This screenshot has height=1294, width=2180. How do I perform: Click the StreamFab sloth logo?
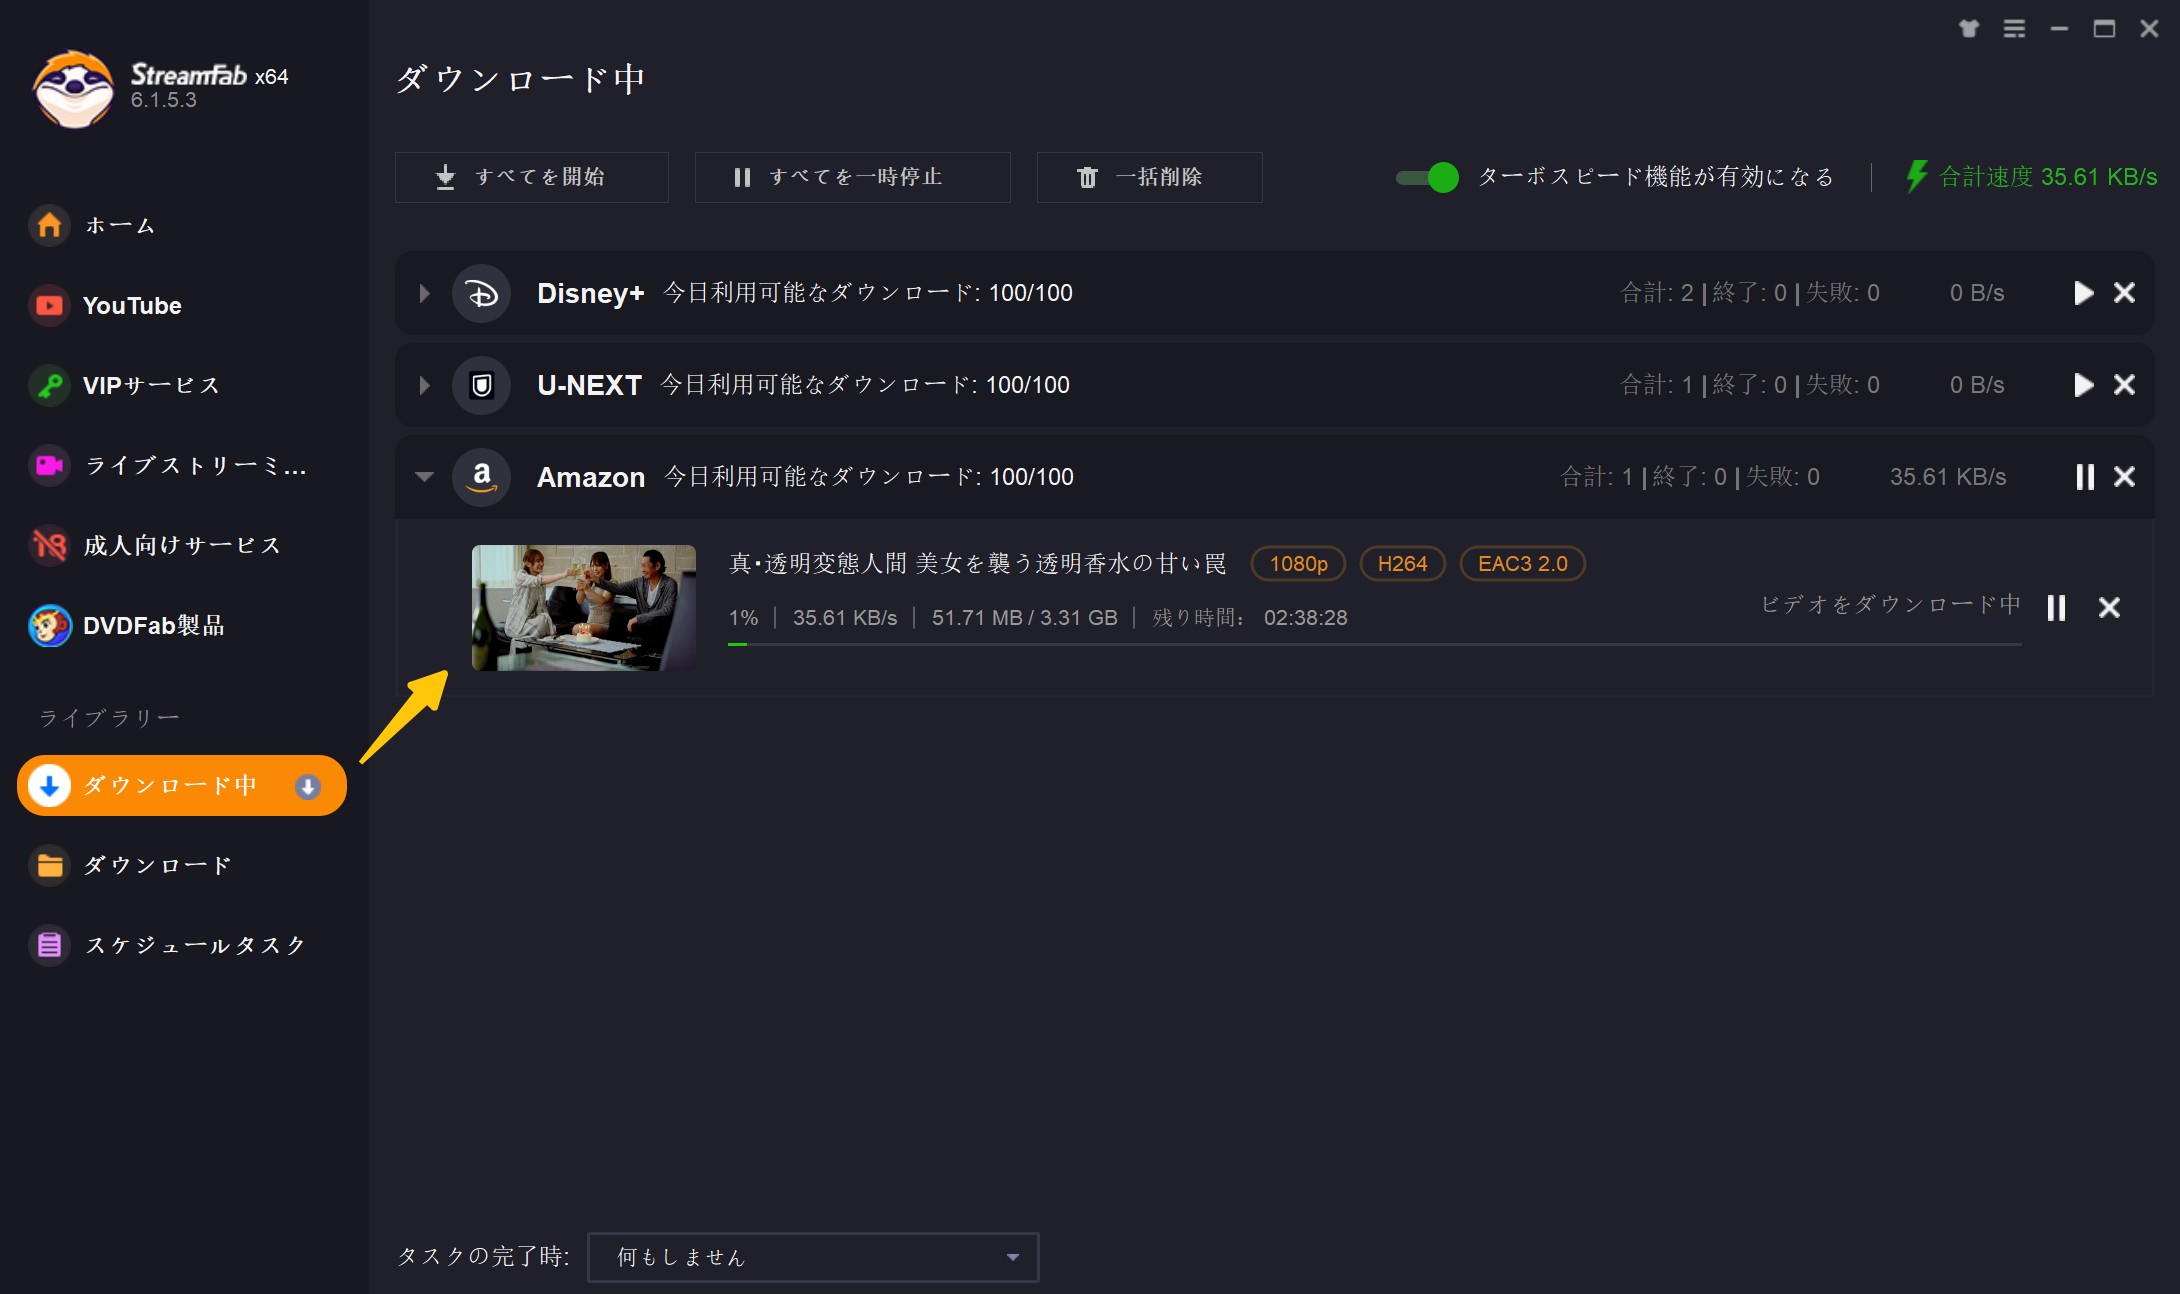pyautogui.click(x=73, y=89)
